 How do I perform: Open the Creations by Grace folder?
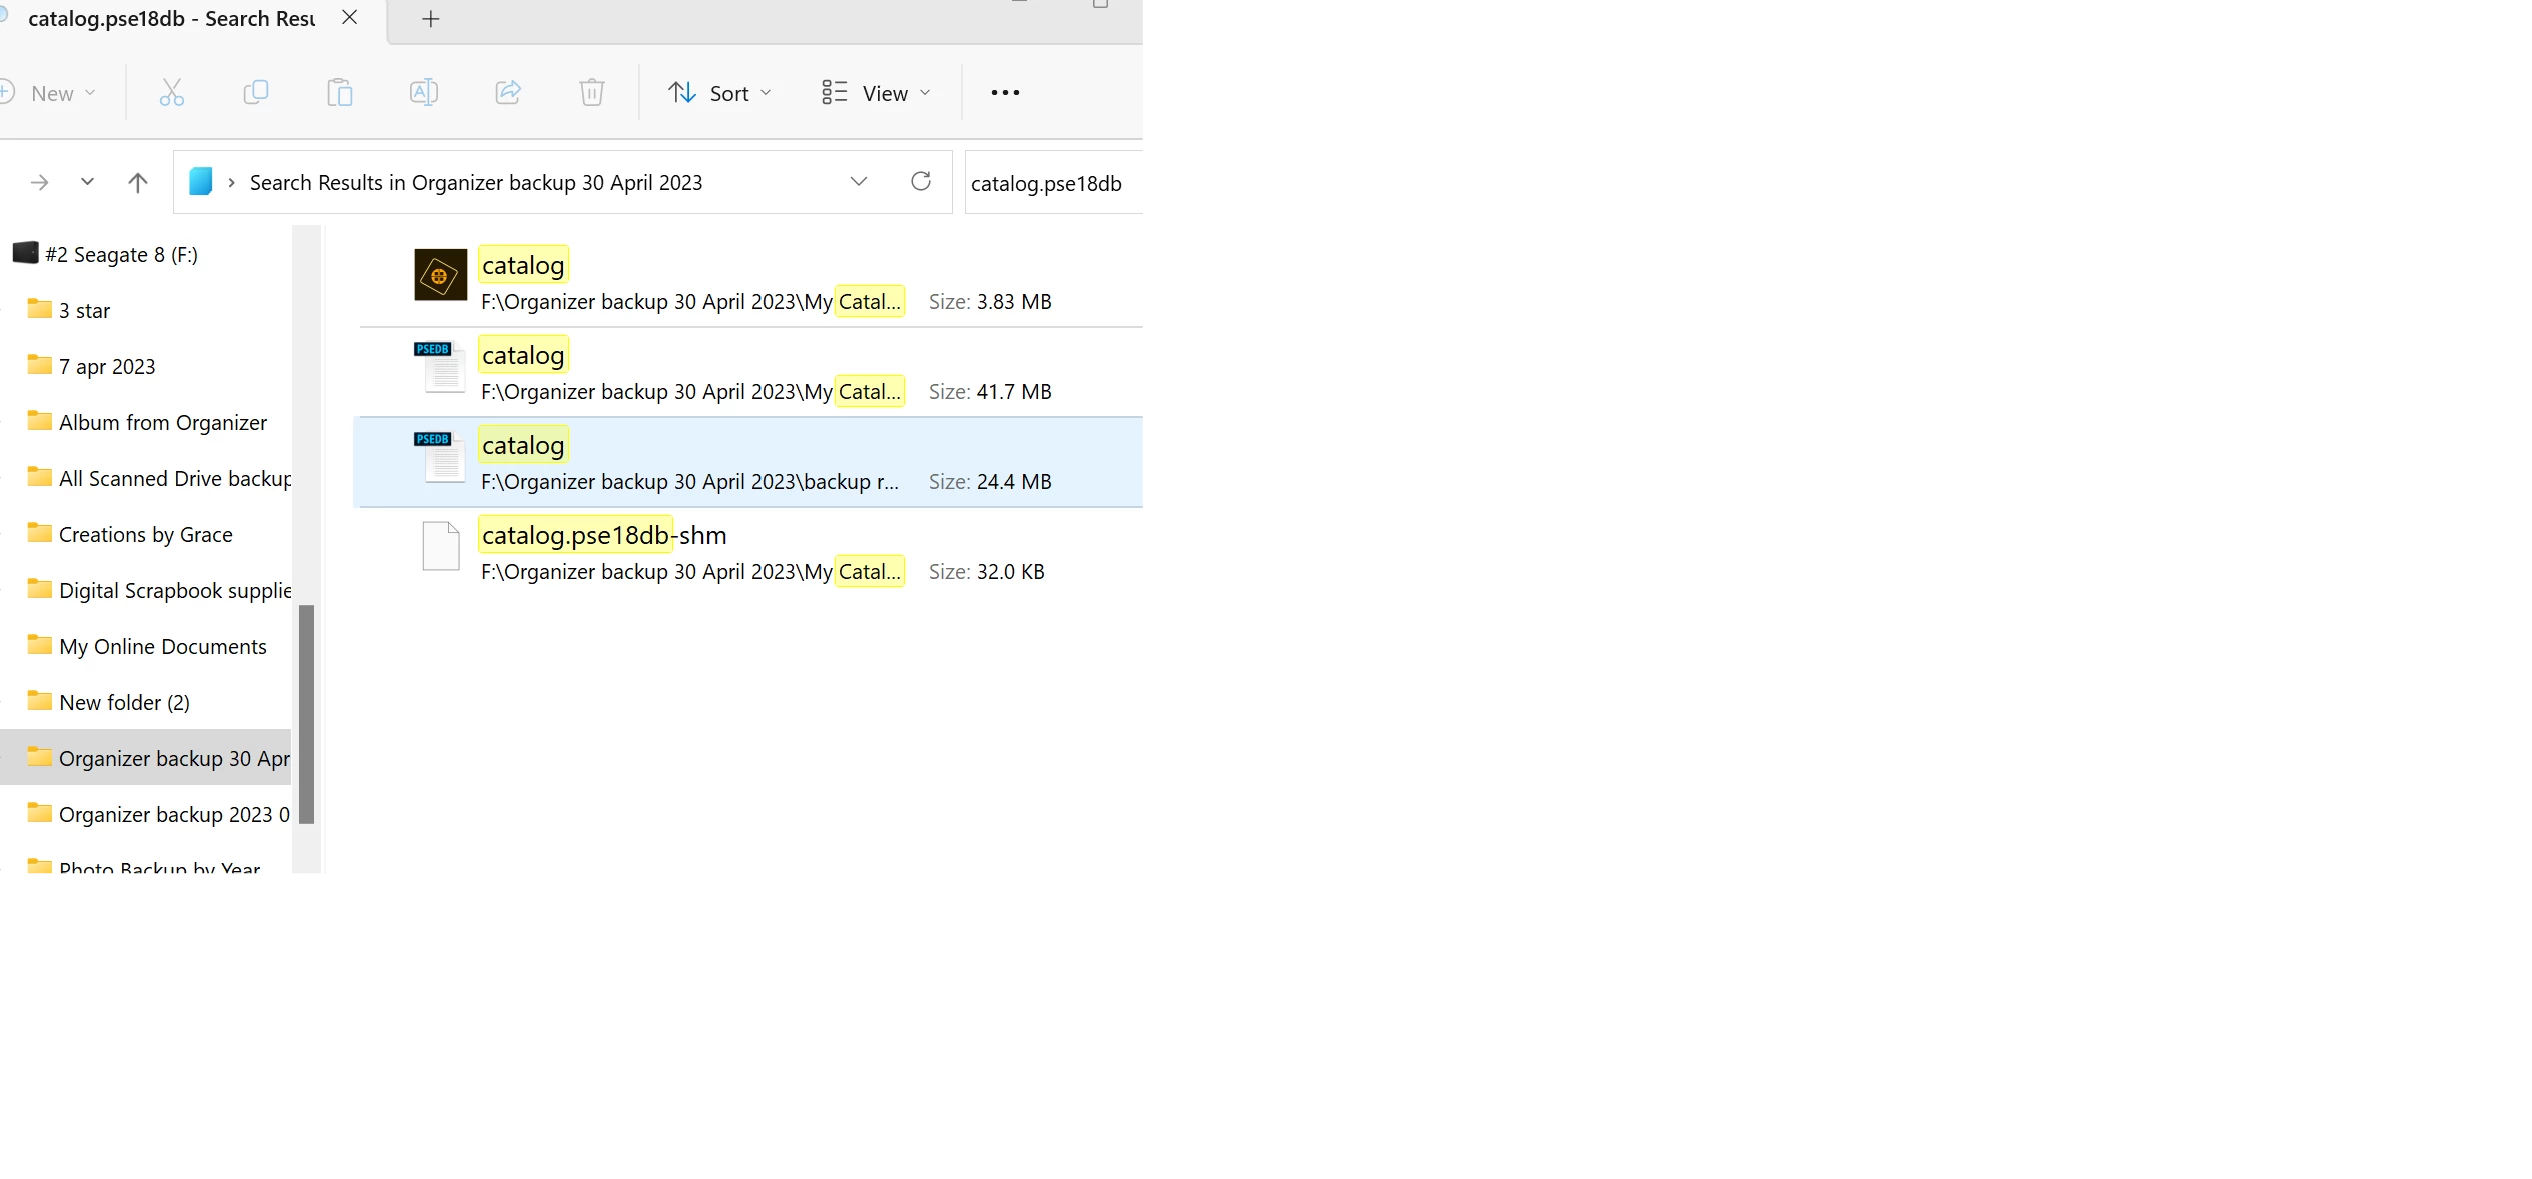click(145, 535)
